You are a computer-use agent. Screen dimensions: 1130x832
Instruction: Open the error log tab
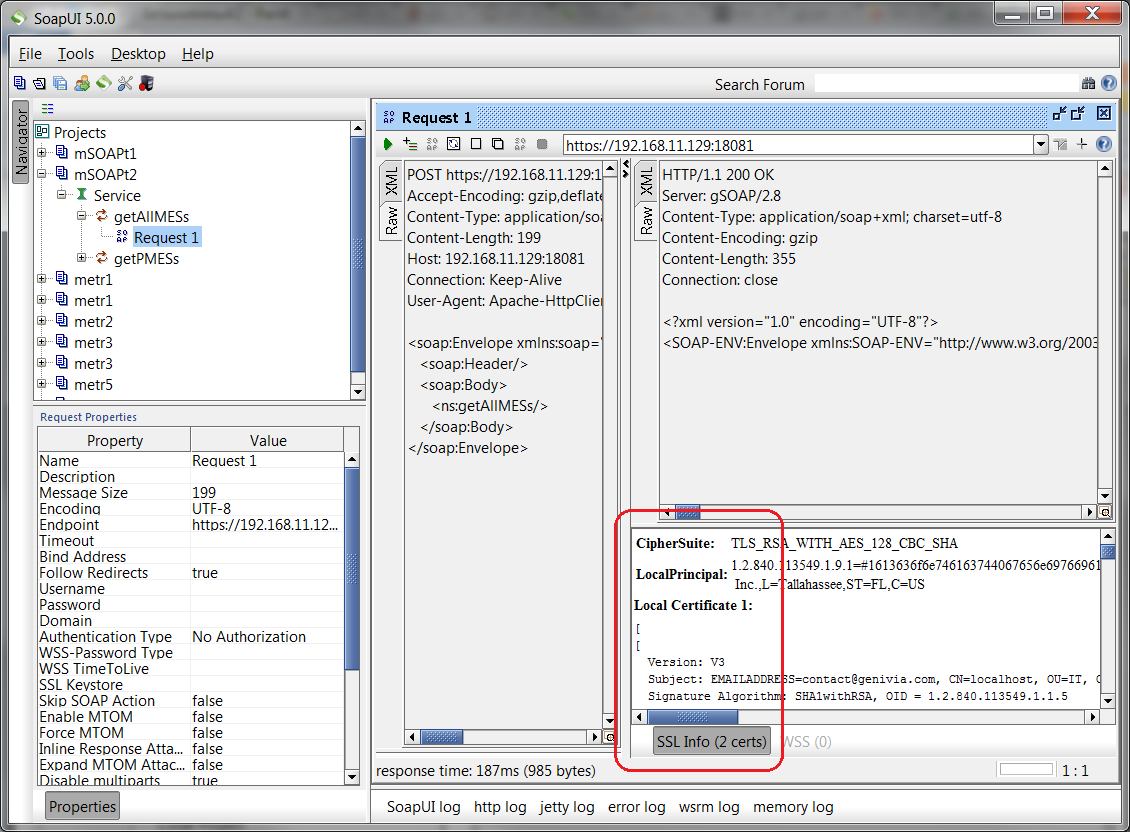pyautogui.click(x=636, y=807)
